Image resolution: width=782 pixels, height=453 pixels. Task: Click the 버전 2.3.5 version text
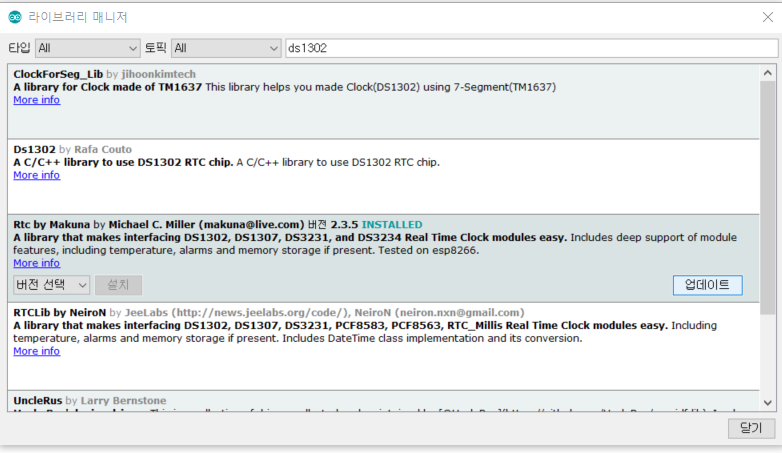point(333,225)
